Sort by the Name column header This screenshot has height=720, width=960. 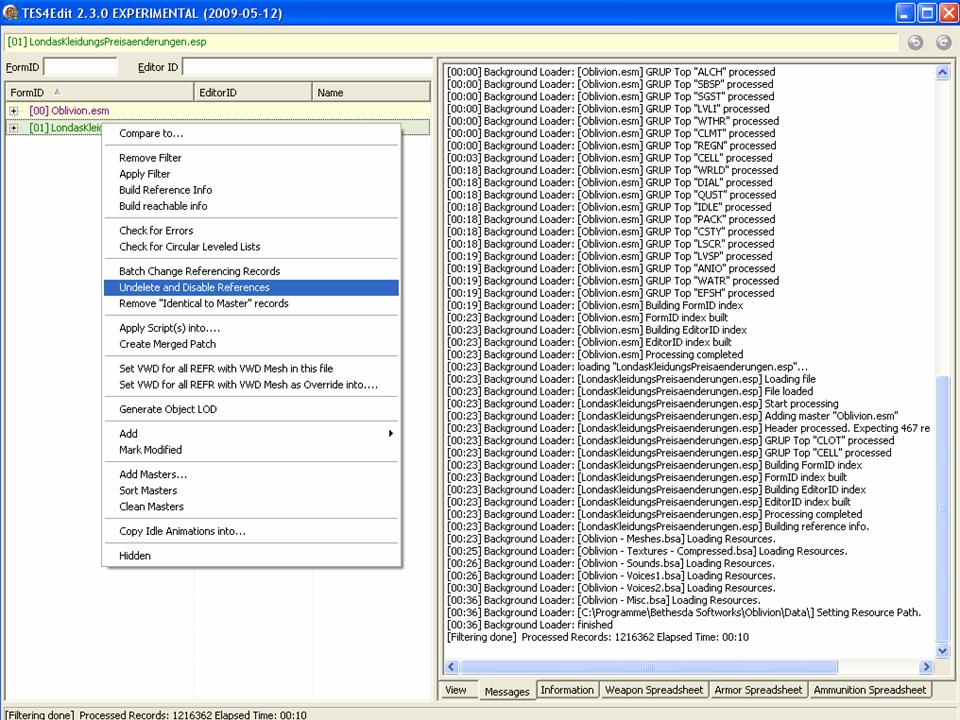click(371, 92)
